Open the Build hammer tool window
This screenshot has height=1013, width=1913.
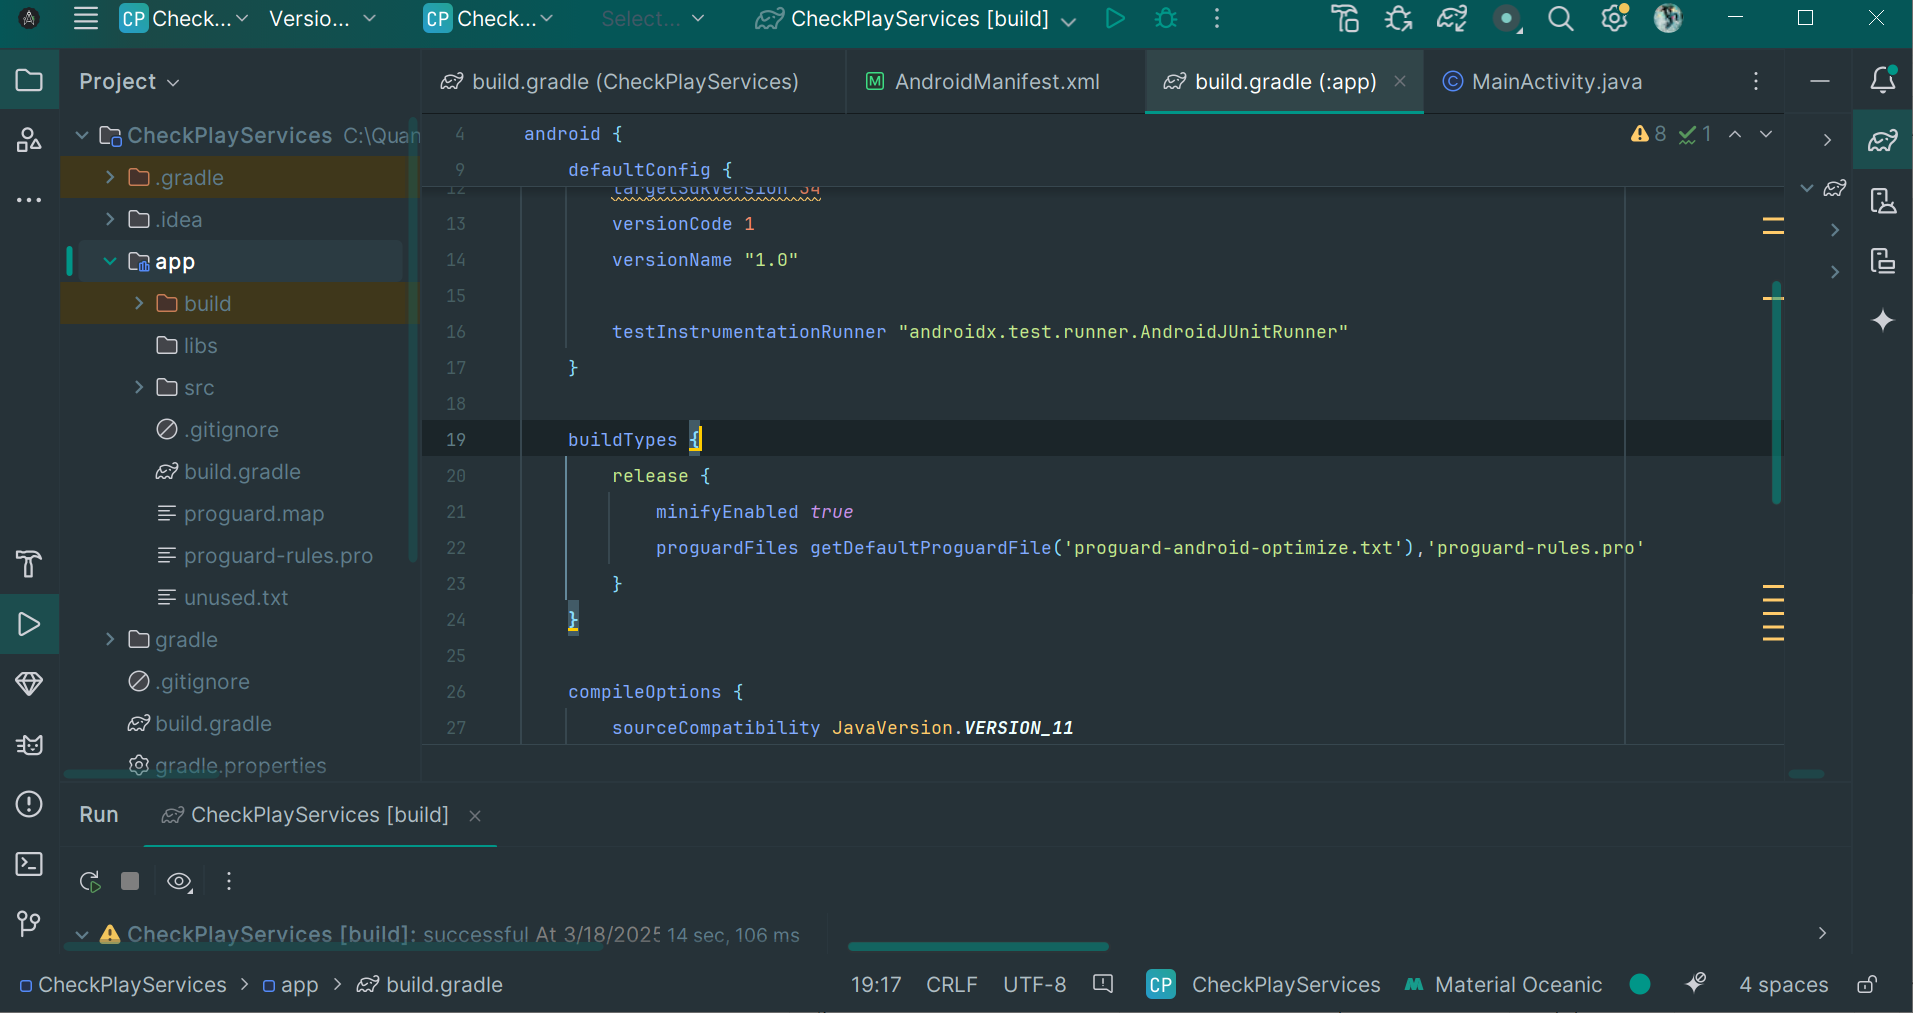[x=29, y=564]
